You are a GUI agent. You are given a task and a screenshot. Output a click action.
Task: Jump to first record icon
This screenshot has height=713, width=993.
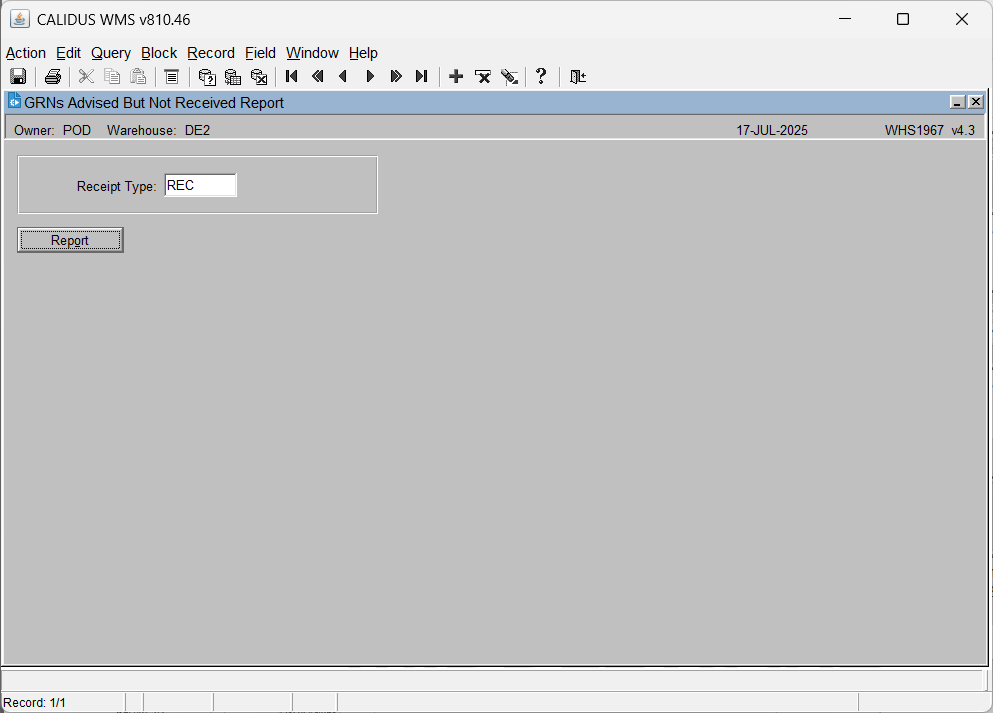point(292,77)
